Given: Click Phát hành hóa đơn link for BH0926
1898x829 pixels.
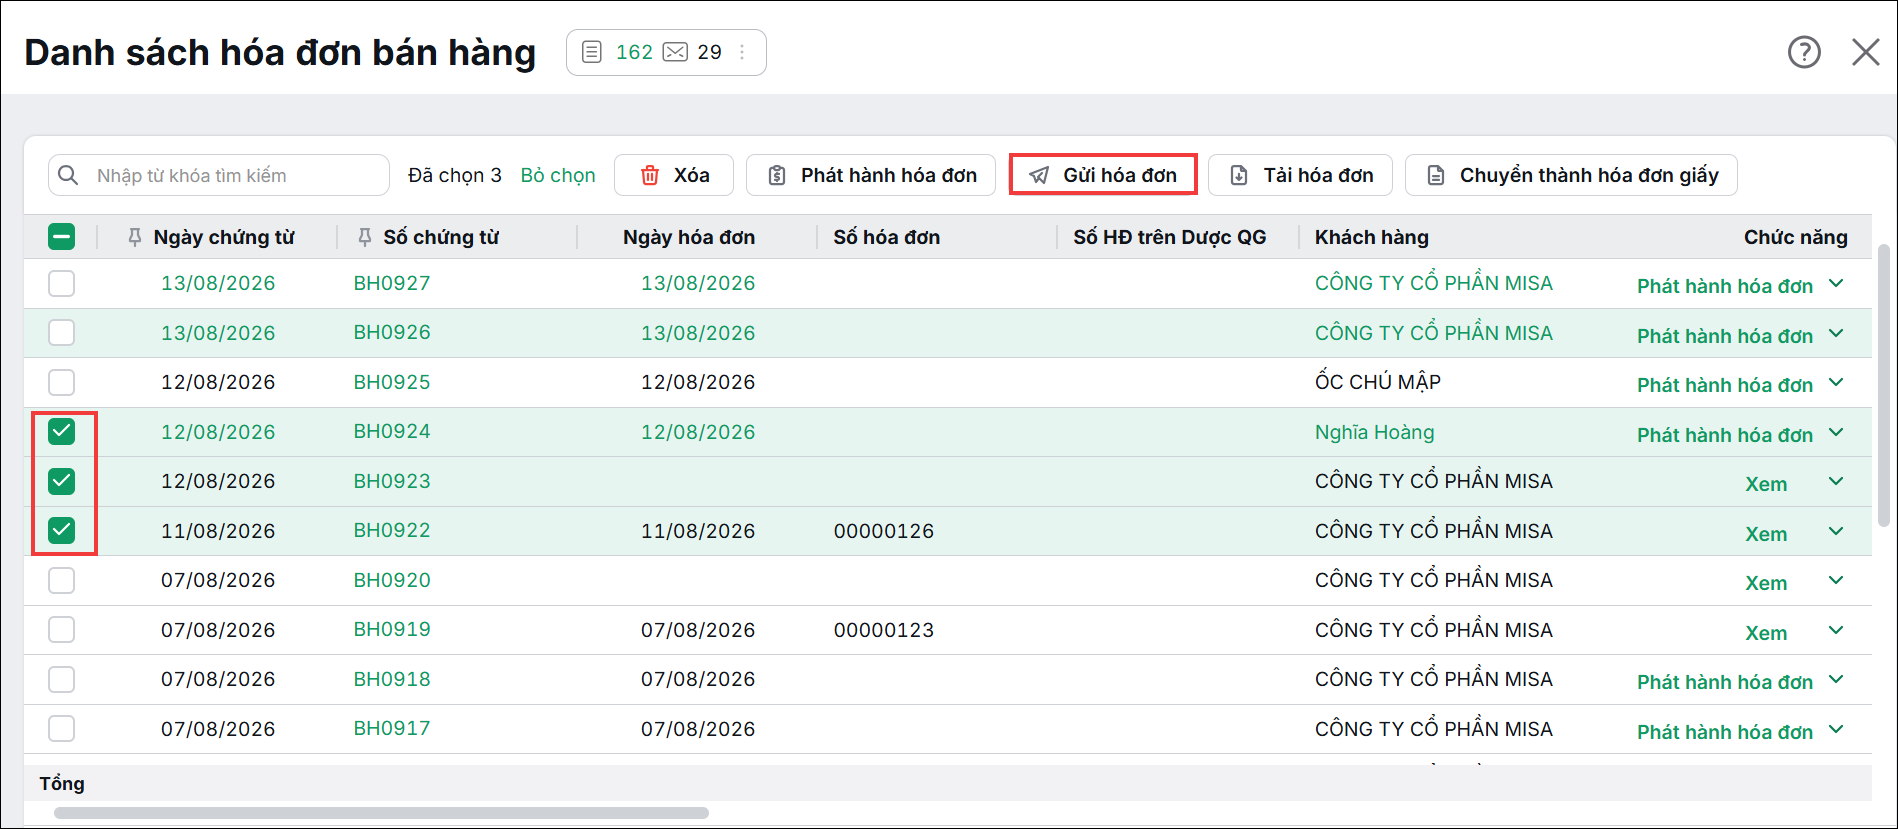Looking at the screenshot, I should click(1725, 336).
